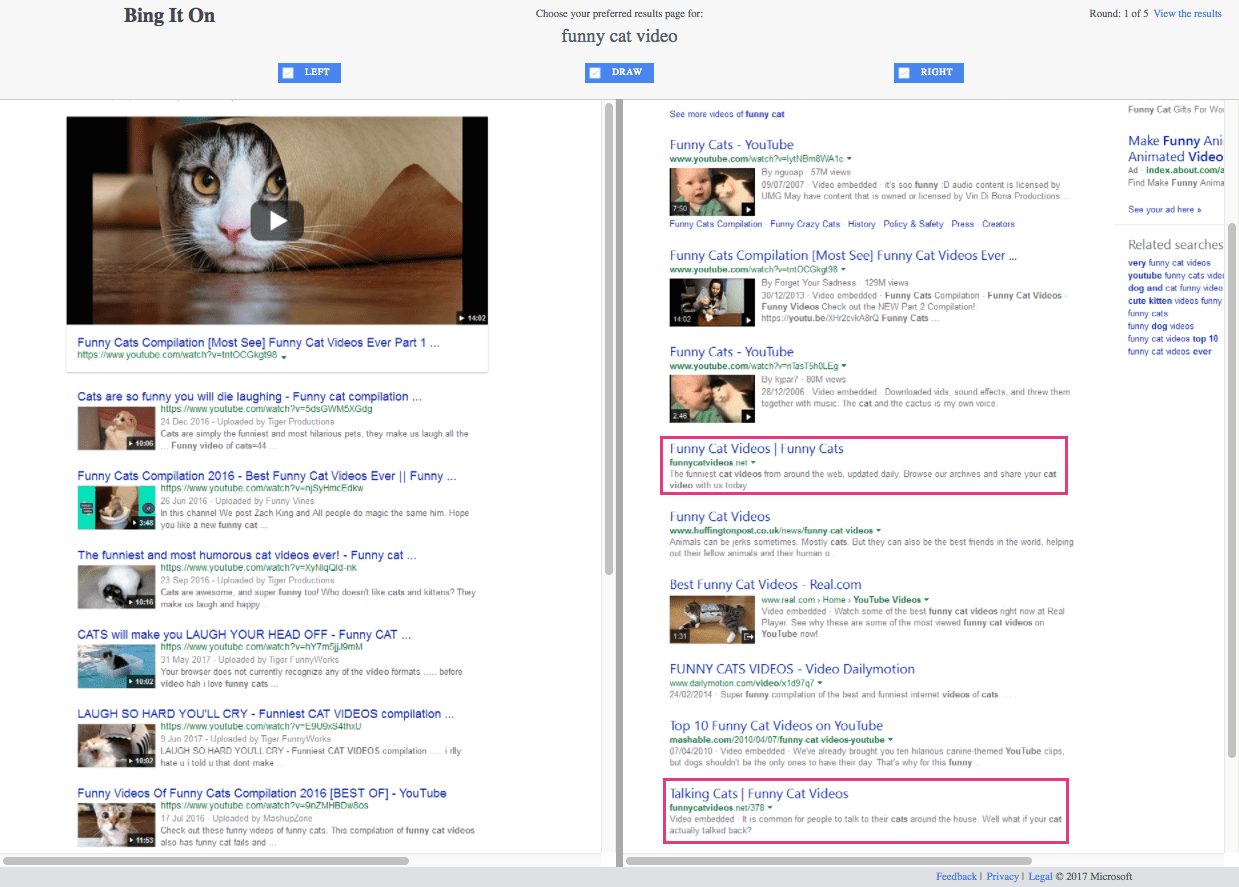Click the right pane horizontal scrollbar
1239x887 pixels.
point(828,861)
